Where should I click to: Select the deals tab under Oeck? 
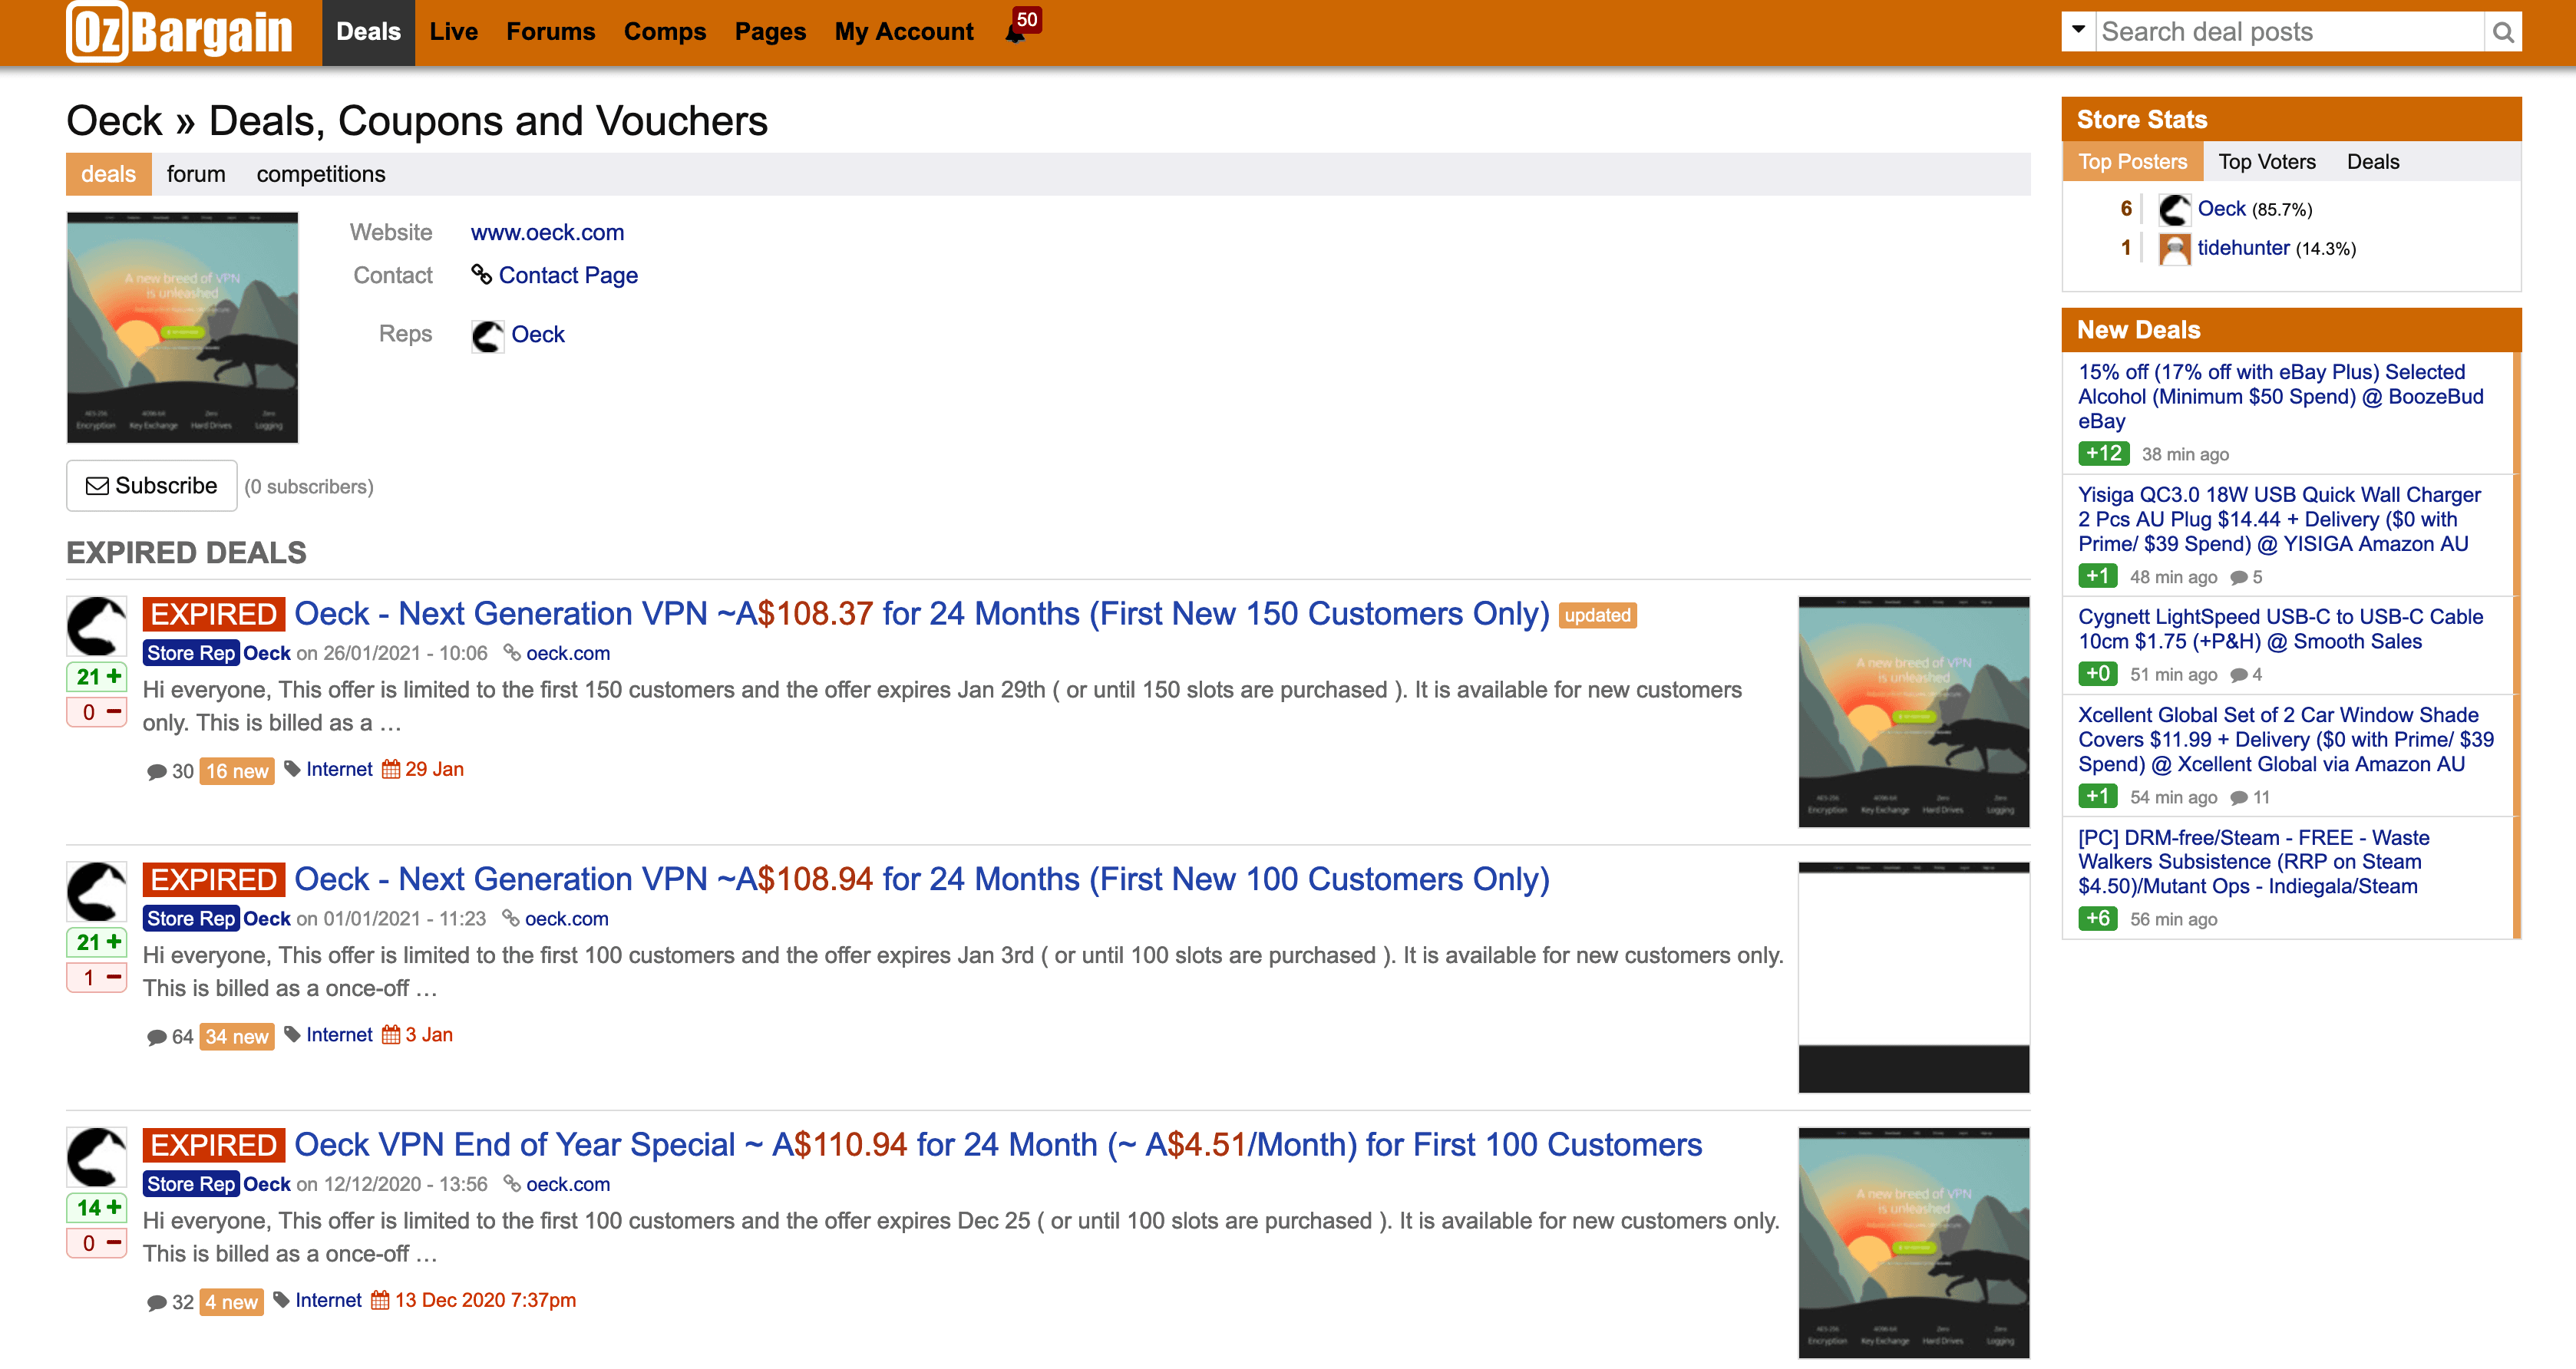[108, 174]
